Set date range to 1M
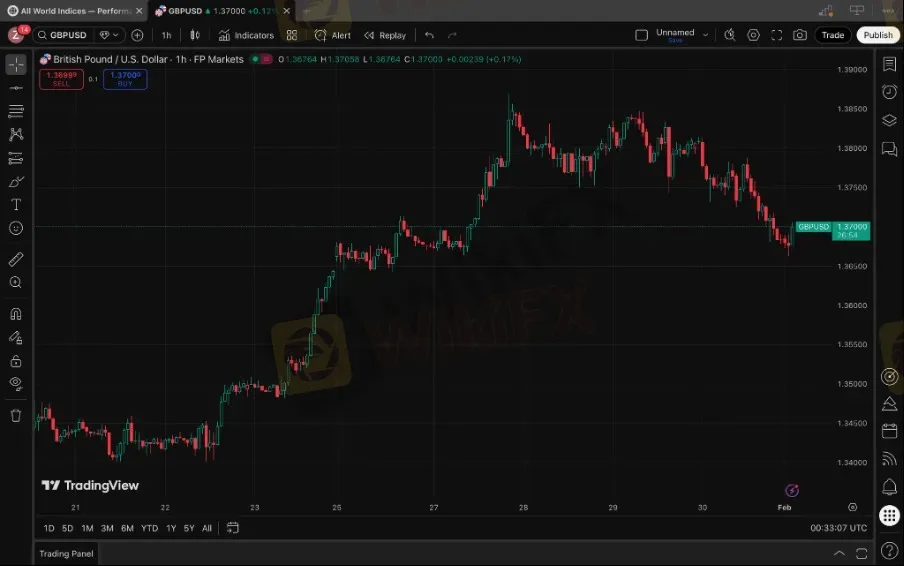Viewport: 904px width, 566px height. tap(87, 528)
